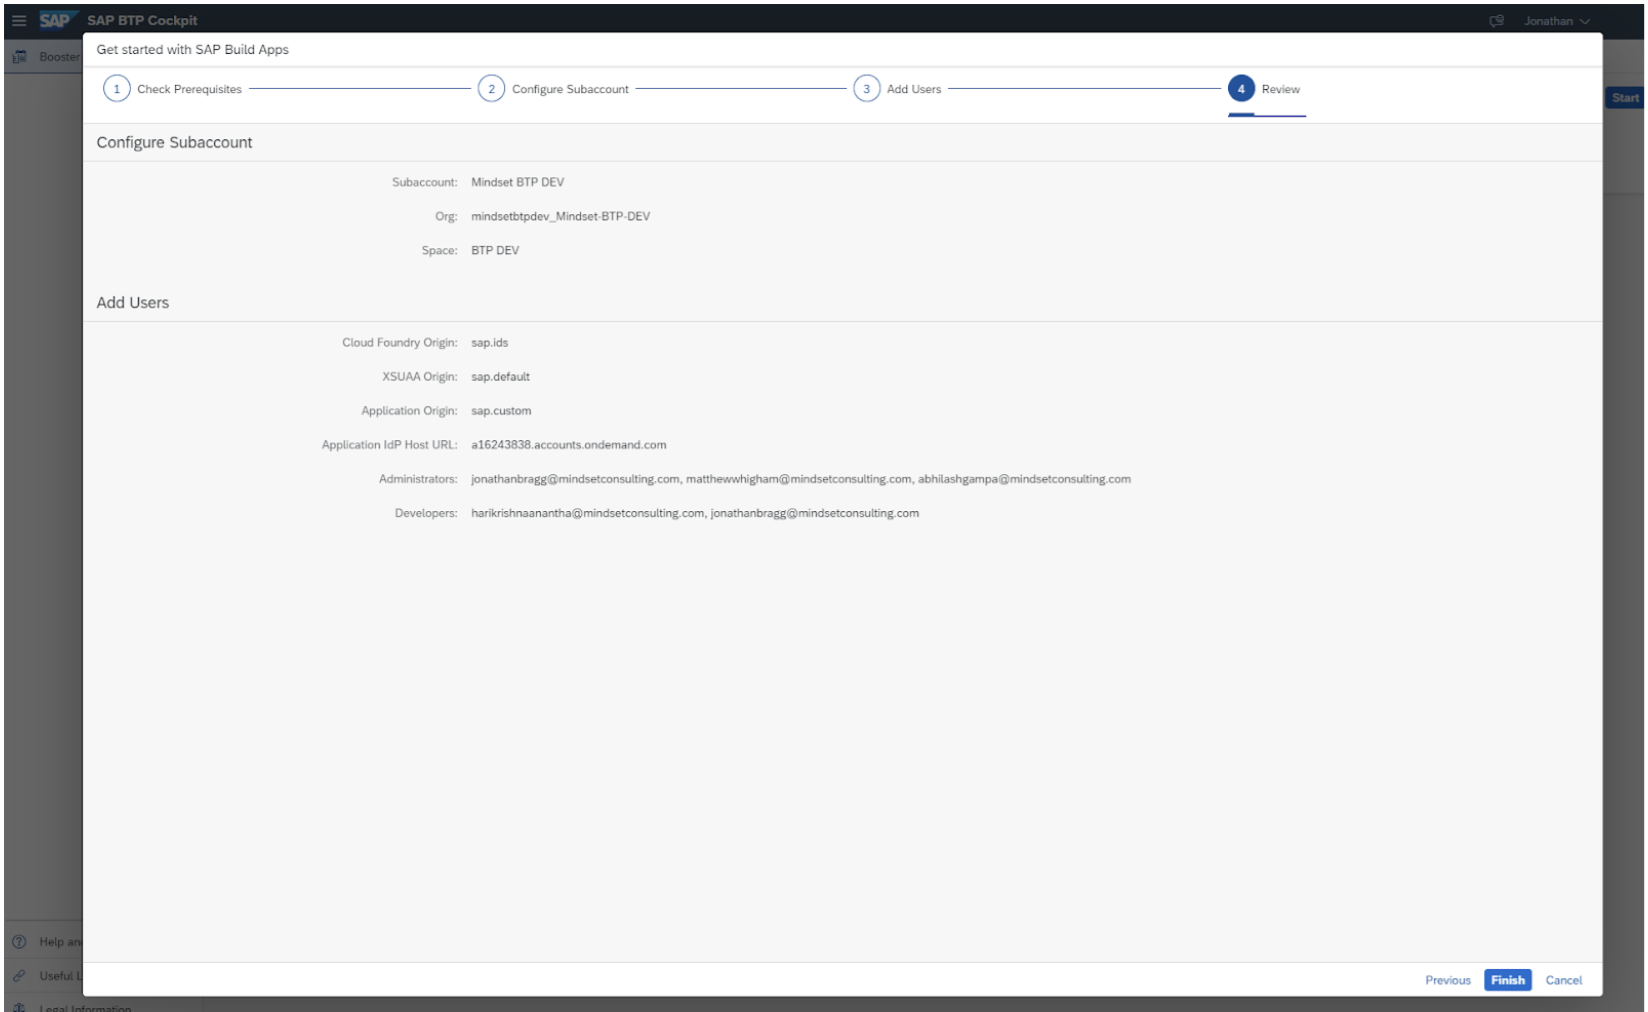Switch to the Review tab
The width and height of the screenshot is (1648, 1012).
1282,88
